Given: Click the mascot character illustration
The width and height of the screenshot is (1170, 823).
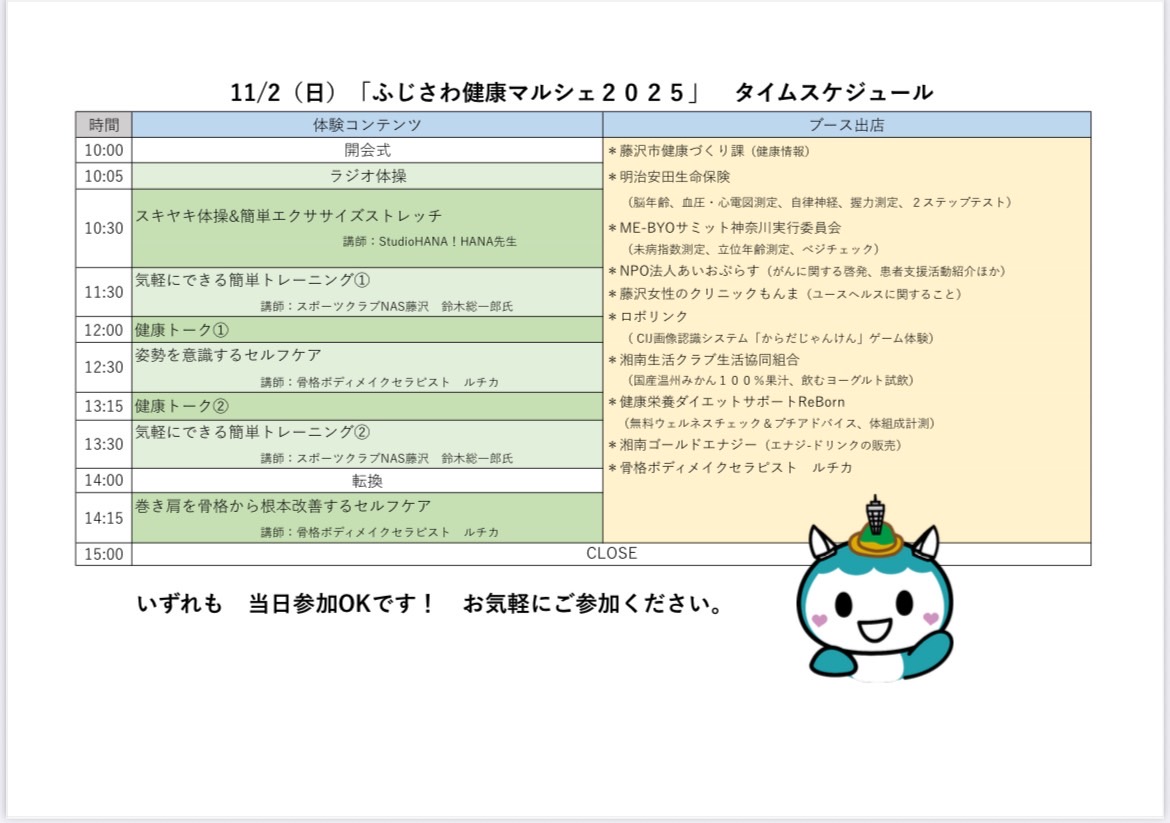Looking at the screenshot, I should pos(874,610).
